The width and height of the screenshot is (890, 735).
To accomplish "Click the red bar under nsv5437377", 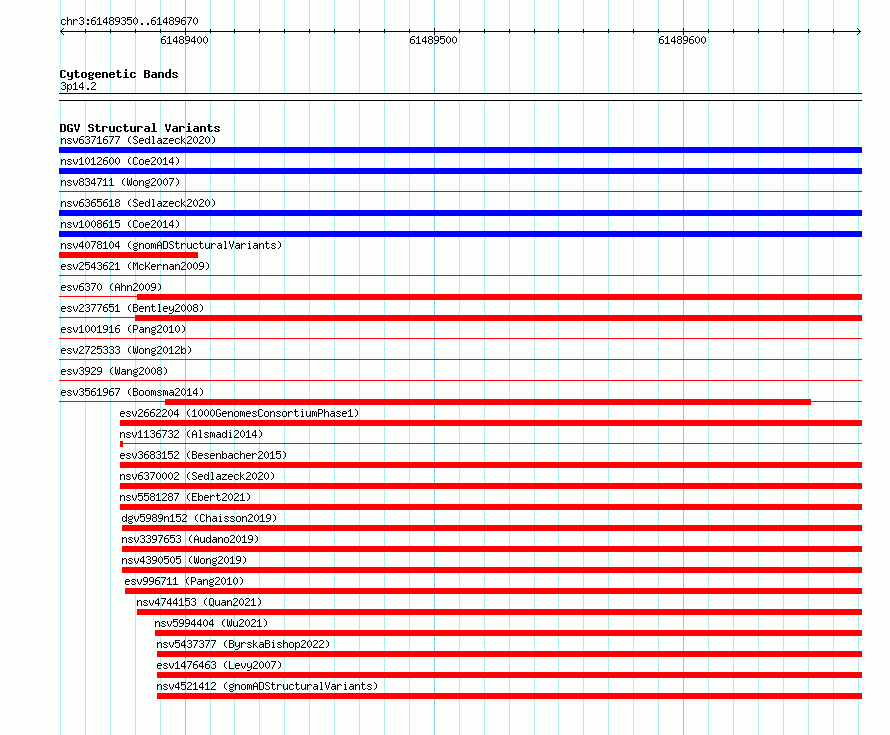I will click(x=510, y=654).
